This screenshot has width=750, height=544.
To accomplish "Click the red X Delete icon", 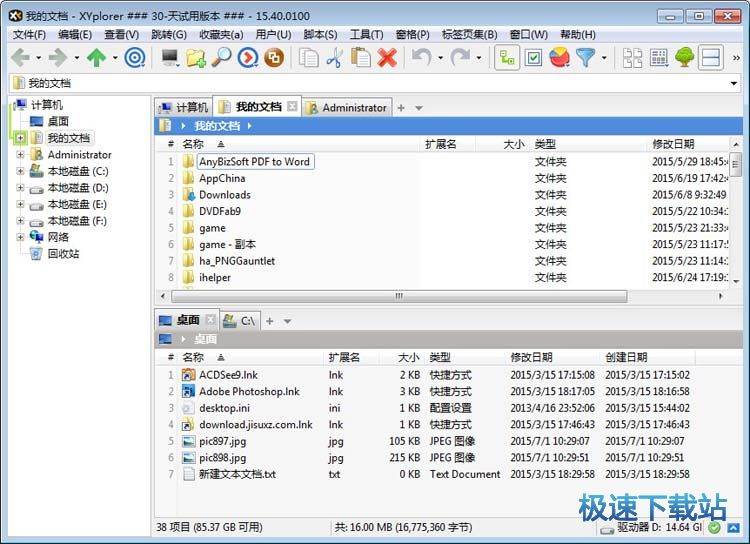I will (387, 58).
